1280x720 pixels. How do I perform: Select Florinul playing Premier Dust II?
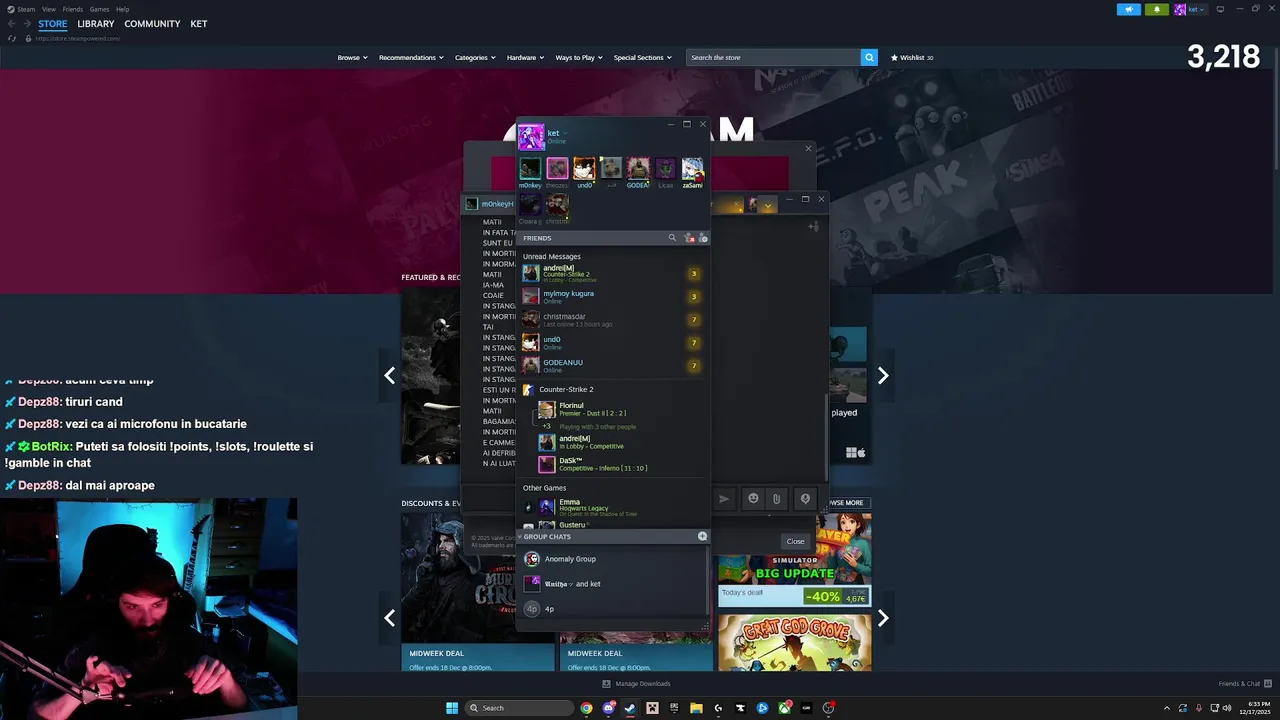620,409
